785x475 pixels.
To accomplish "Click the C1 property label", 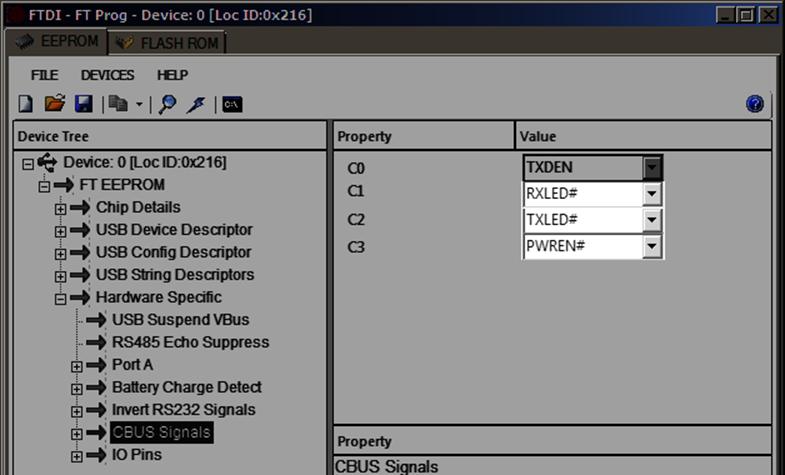I will (x=355, y=191).
